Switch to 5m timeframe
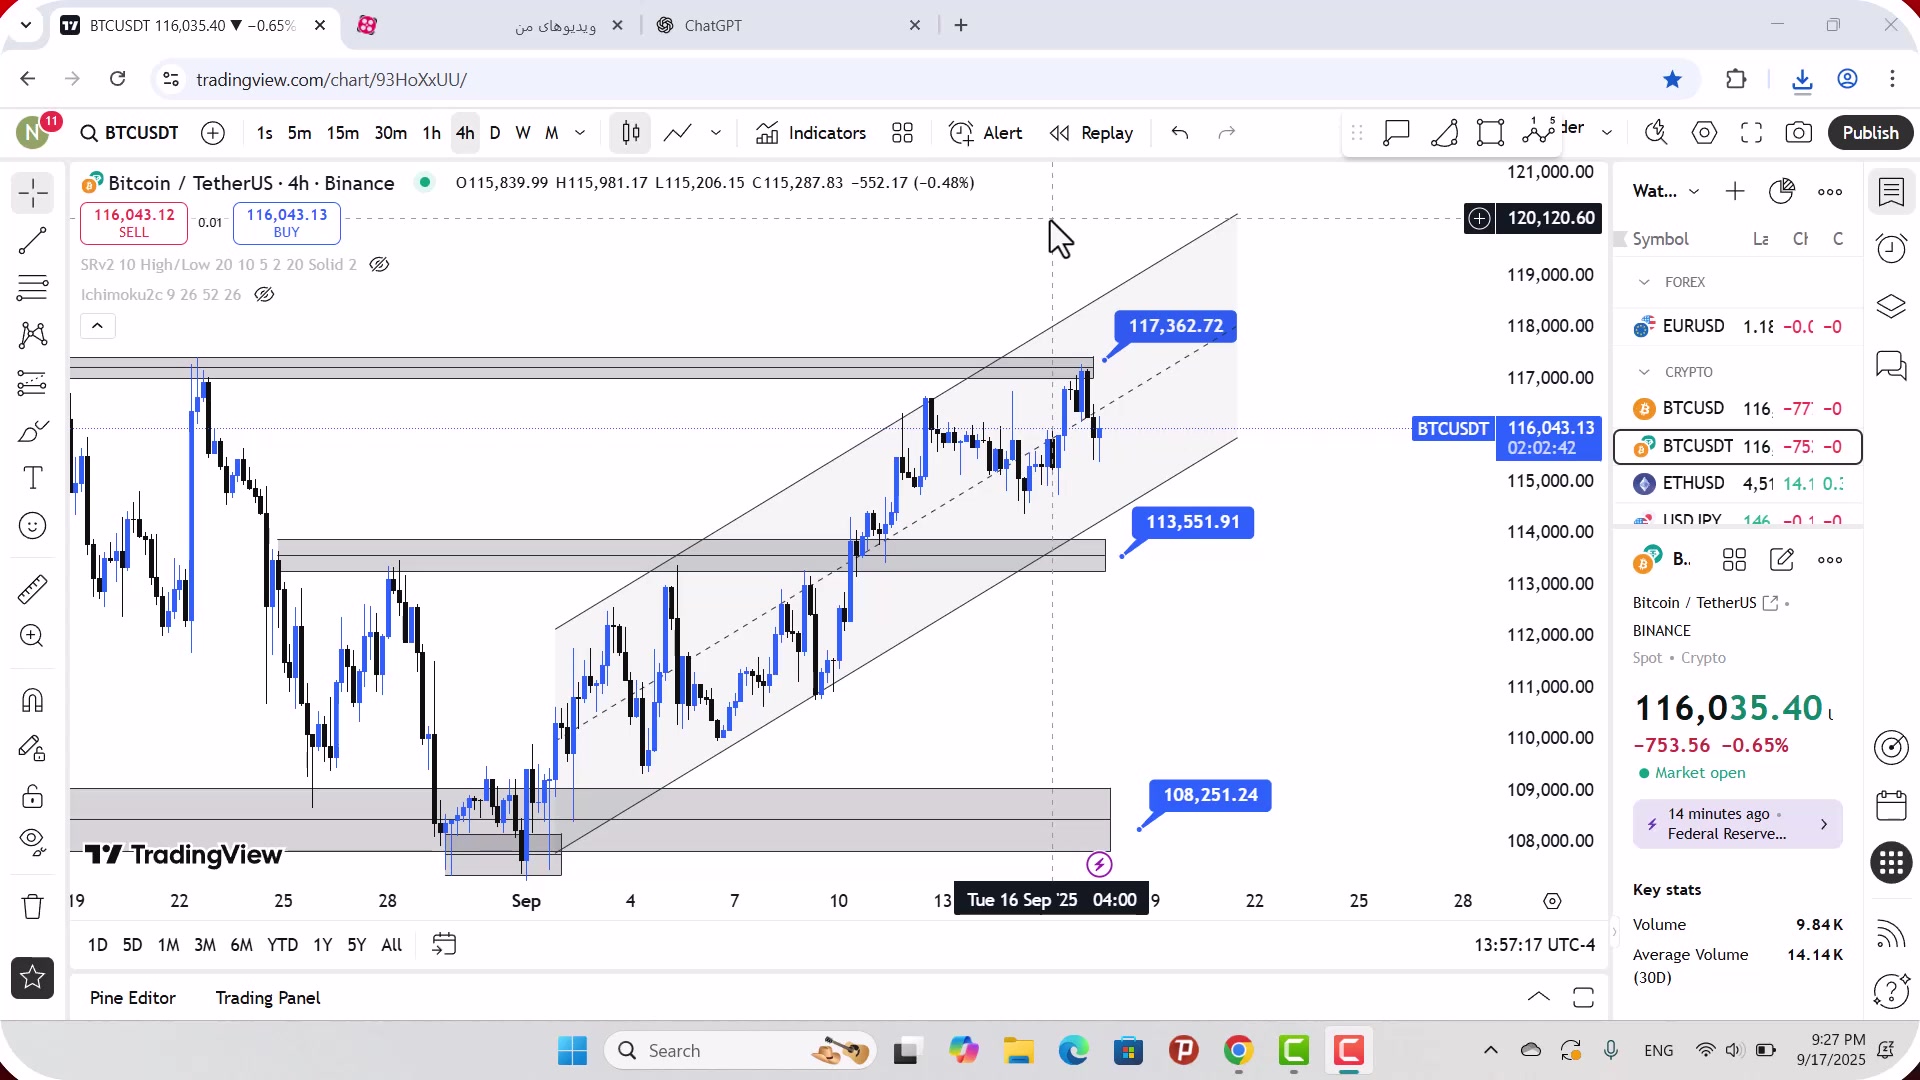 [x=299, y=133]
